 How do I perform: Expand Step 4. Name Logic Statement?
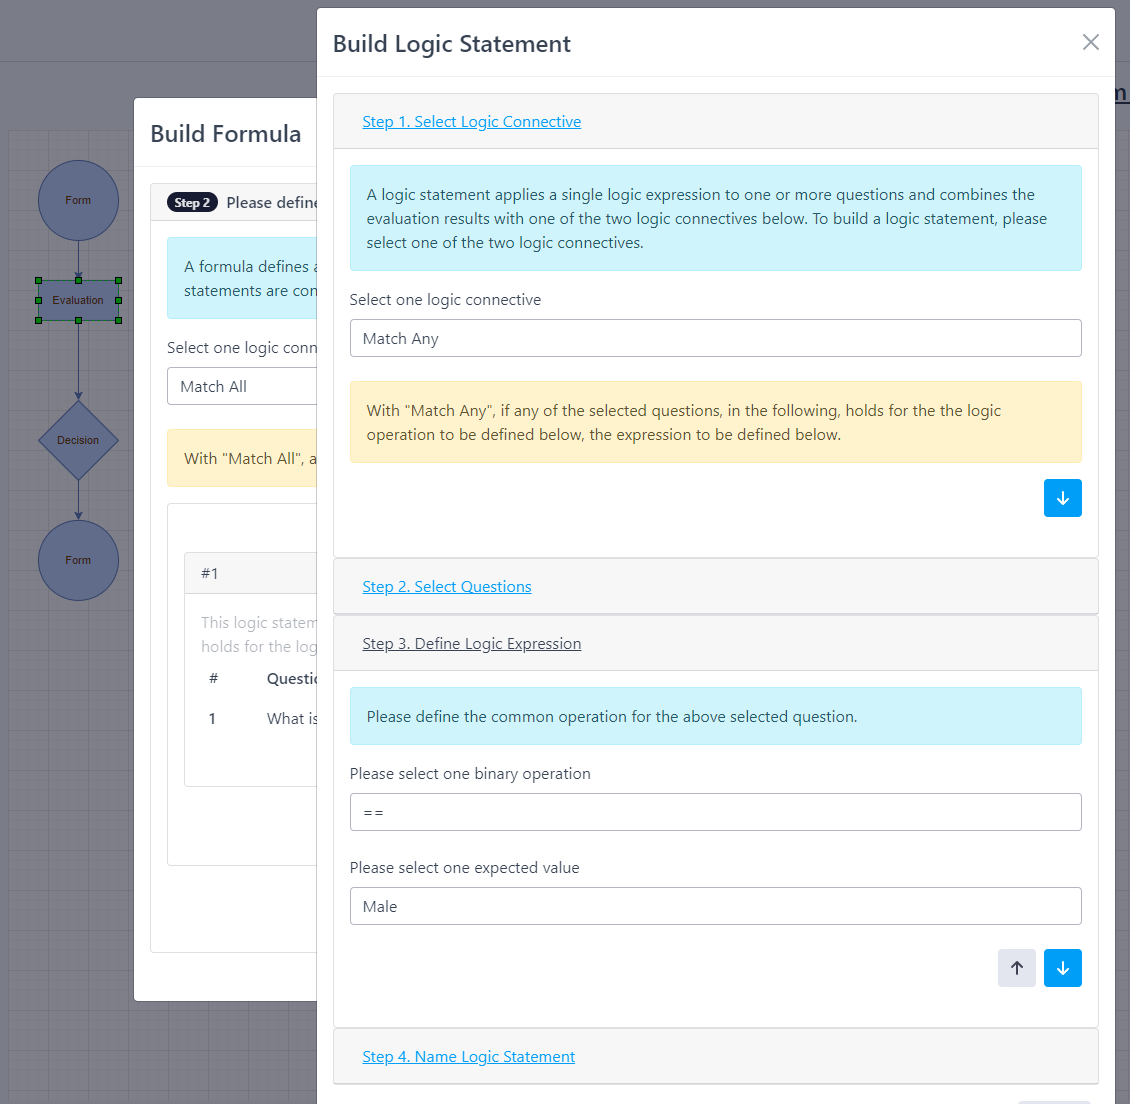click(x=468, y=1057)
